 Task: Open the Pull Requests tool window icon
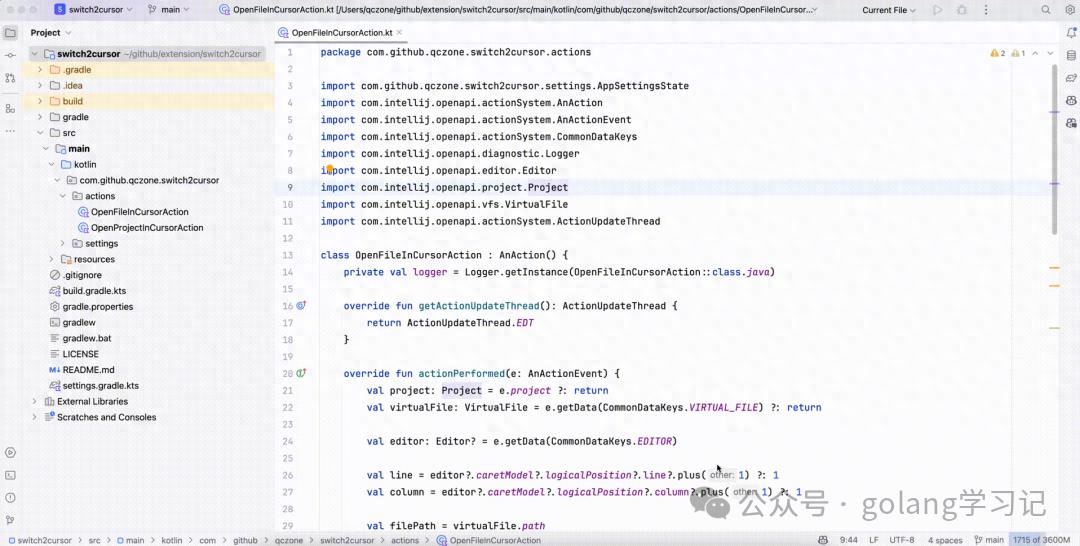[x=10, y=78]
